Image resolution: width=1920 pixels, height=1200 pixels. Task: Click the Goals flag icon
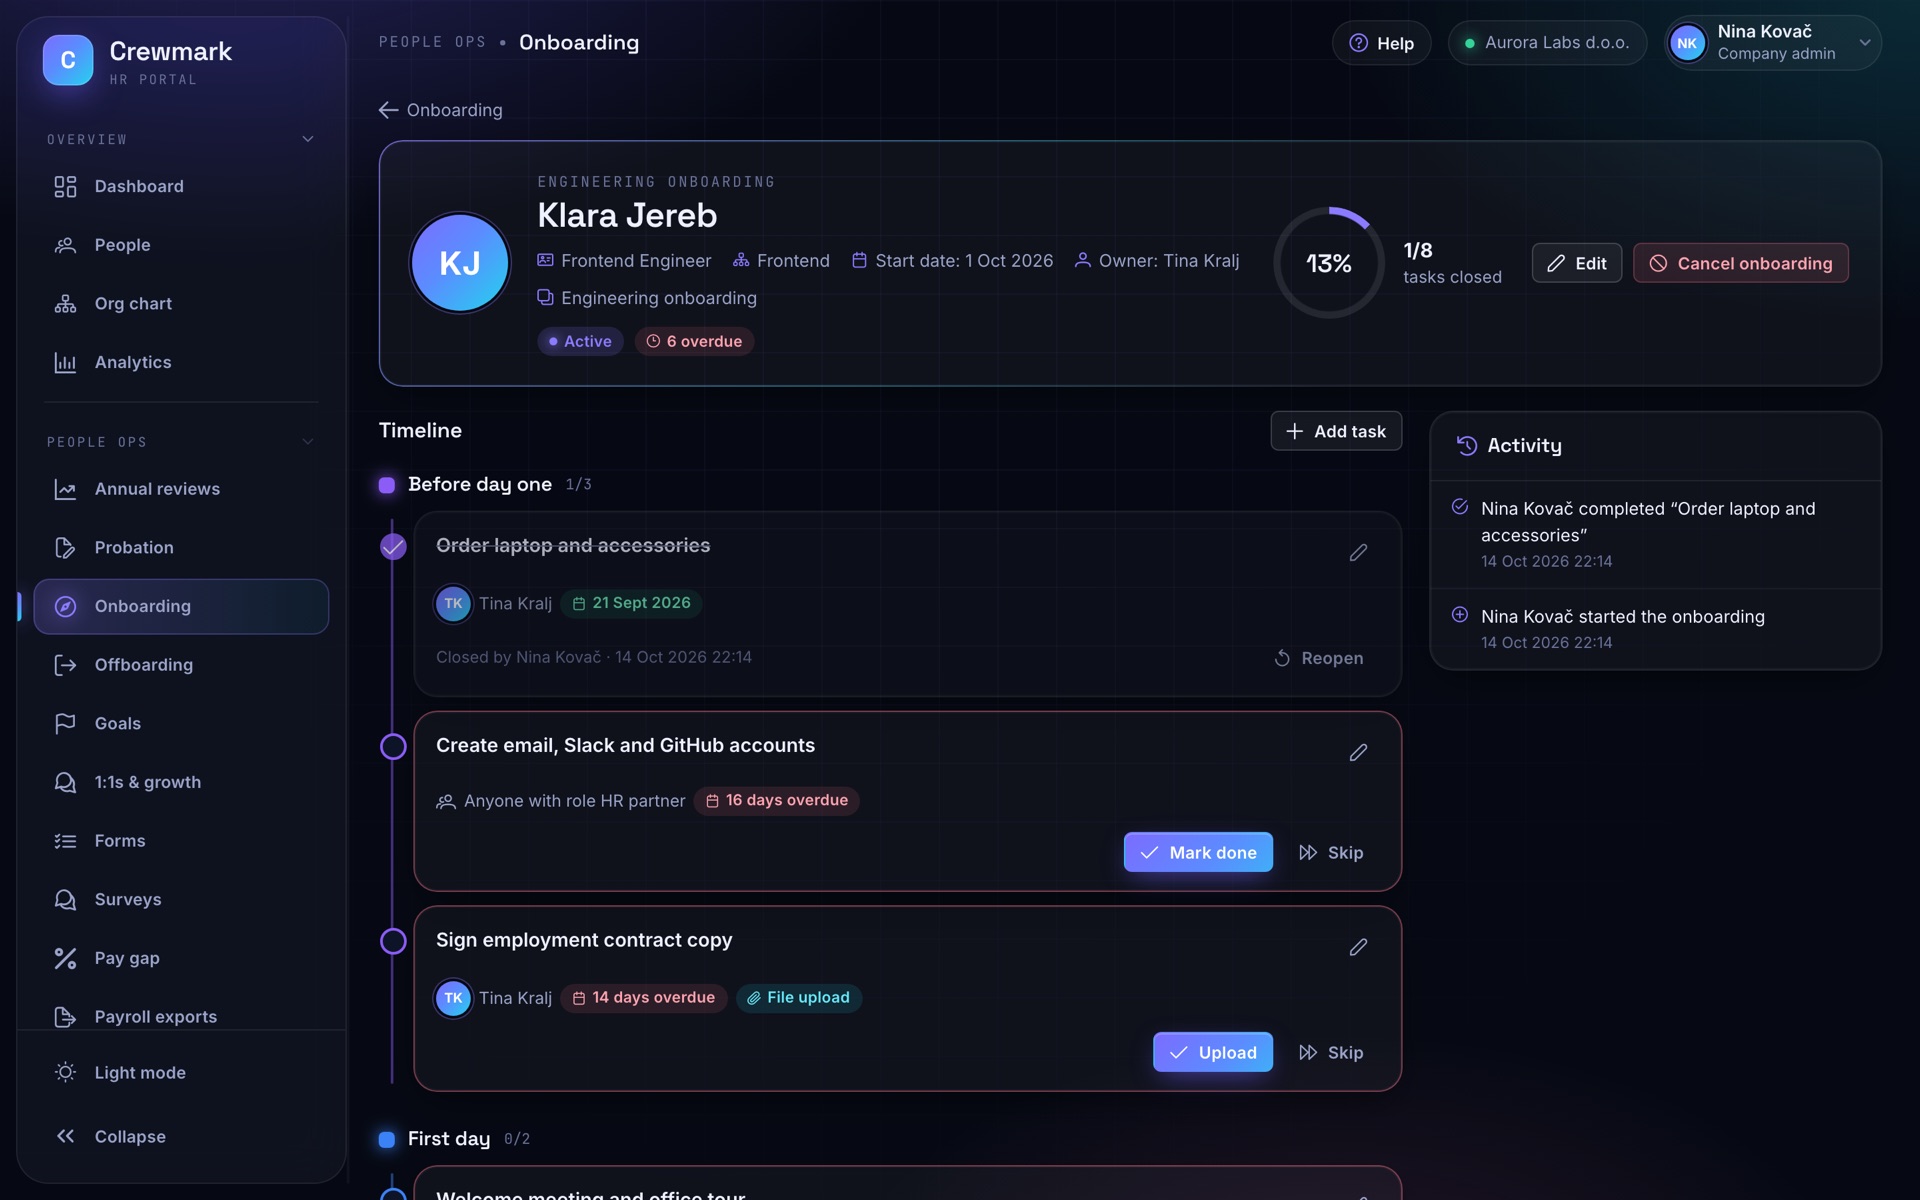tap(65, 723)
